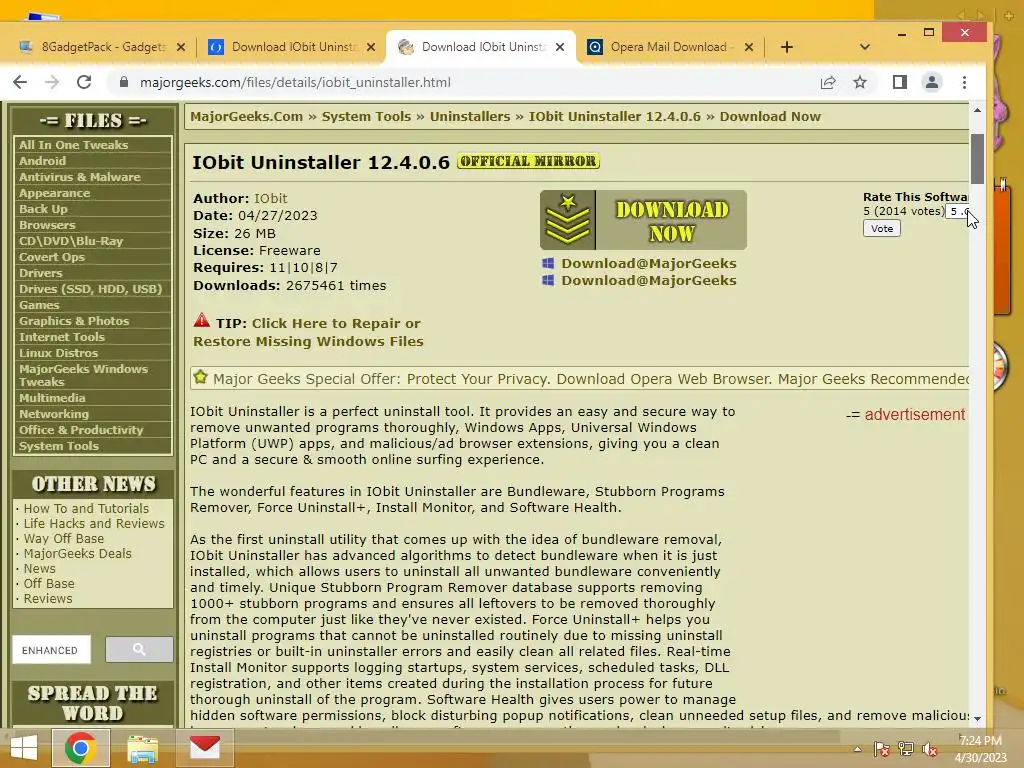Screen dimensions: 1024x768
Task: Go to System Tools breadcrumb
Action: pyautogui.click(x=366, y=116)
